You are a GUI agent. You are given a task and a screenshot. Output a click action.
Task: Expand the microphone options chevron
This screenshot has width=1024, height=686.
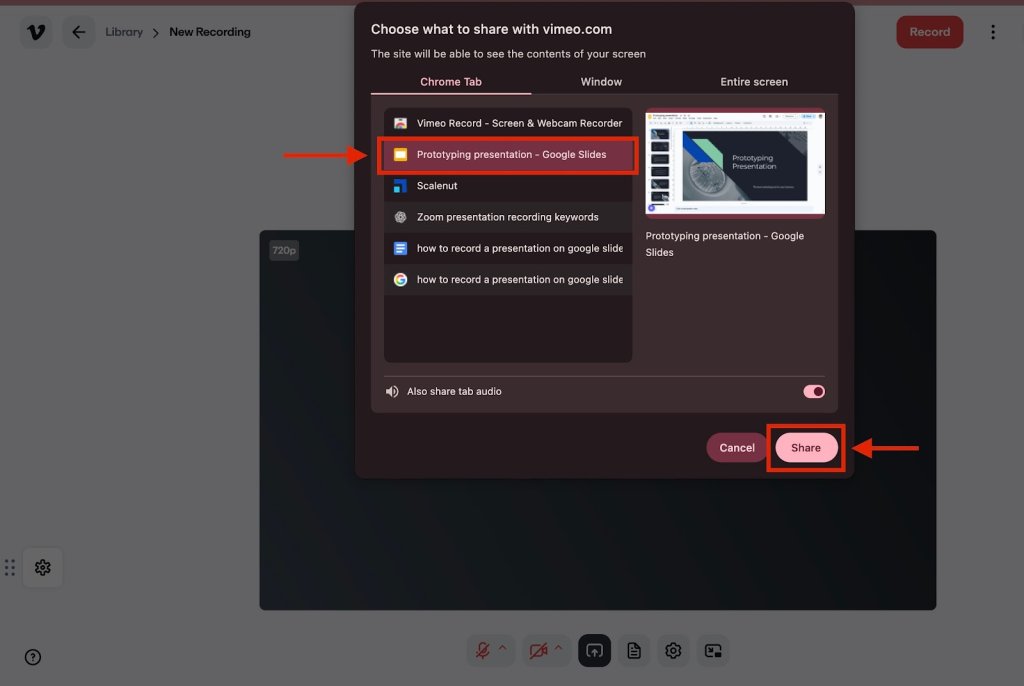(503, 647)
